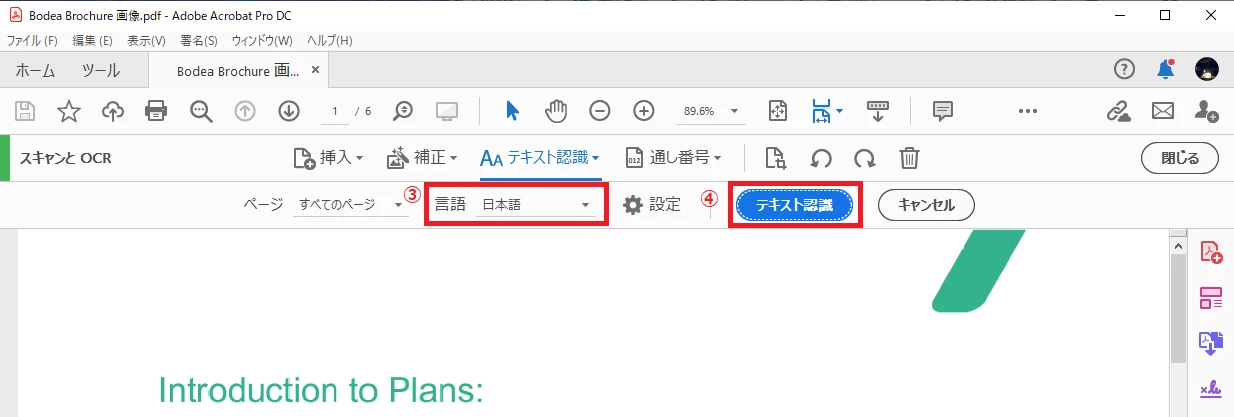Expand the 補正 enhance dropdown

pos(422,158)
